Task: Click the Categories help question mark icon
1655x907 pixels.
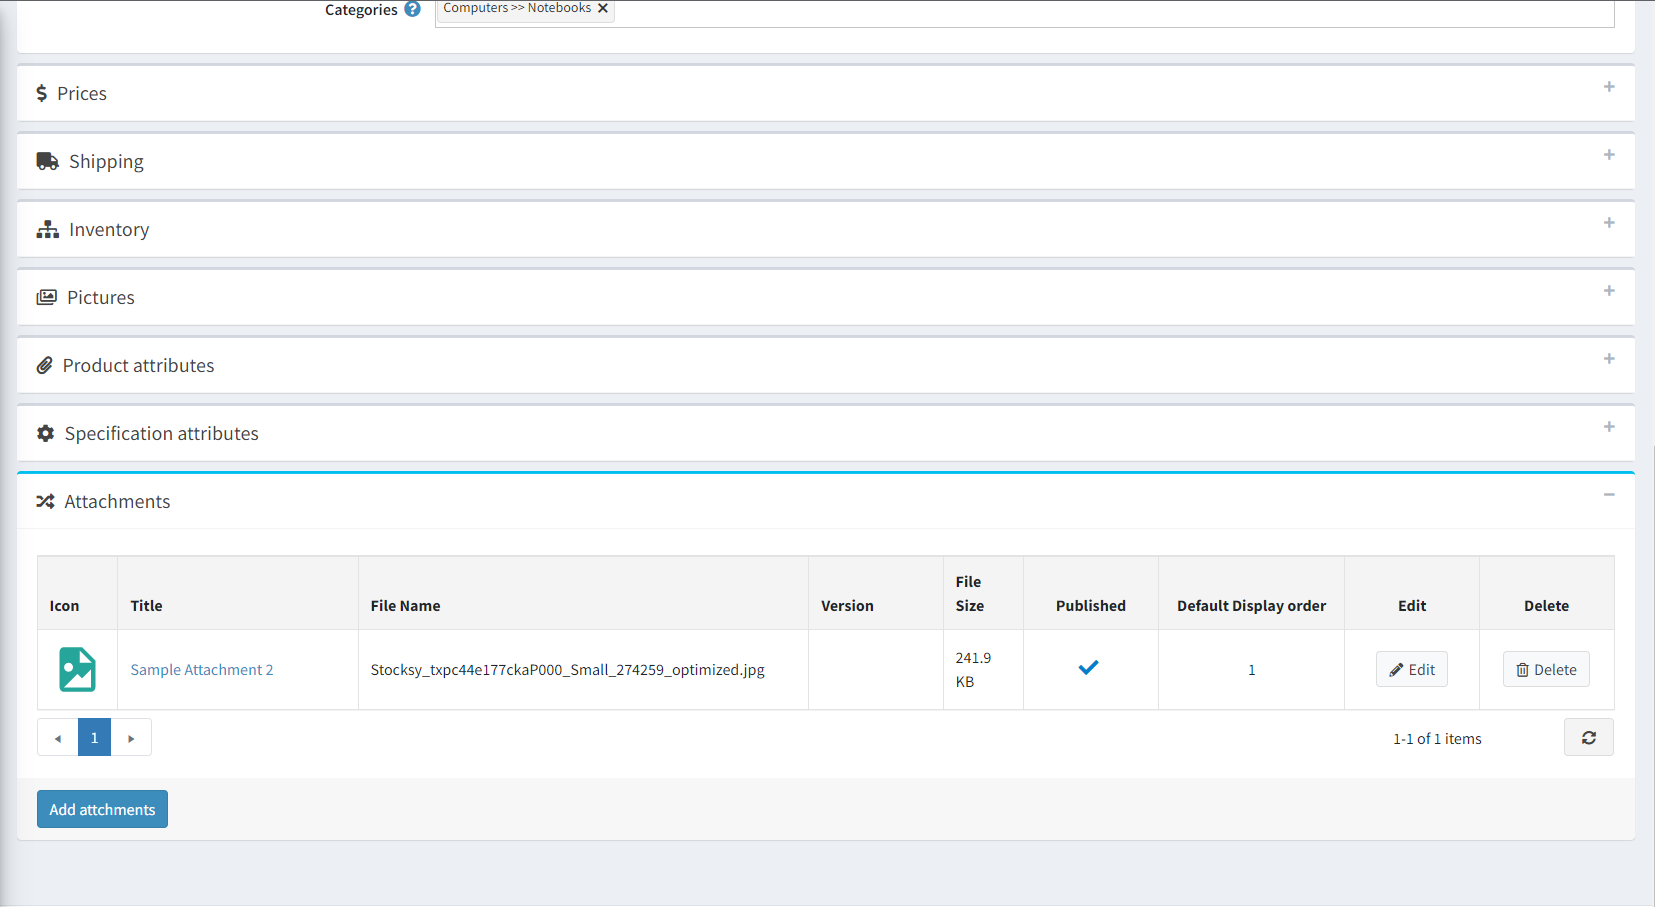Action: click(412, 9)
